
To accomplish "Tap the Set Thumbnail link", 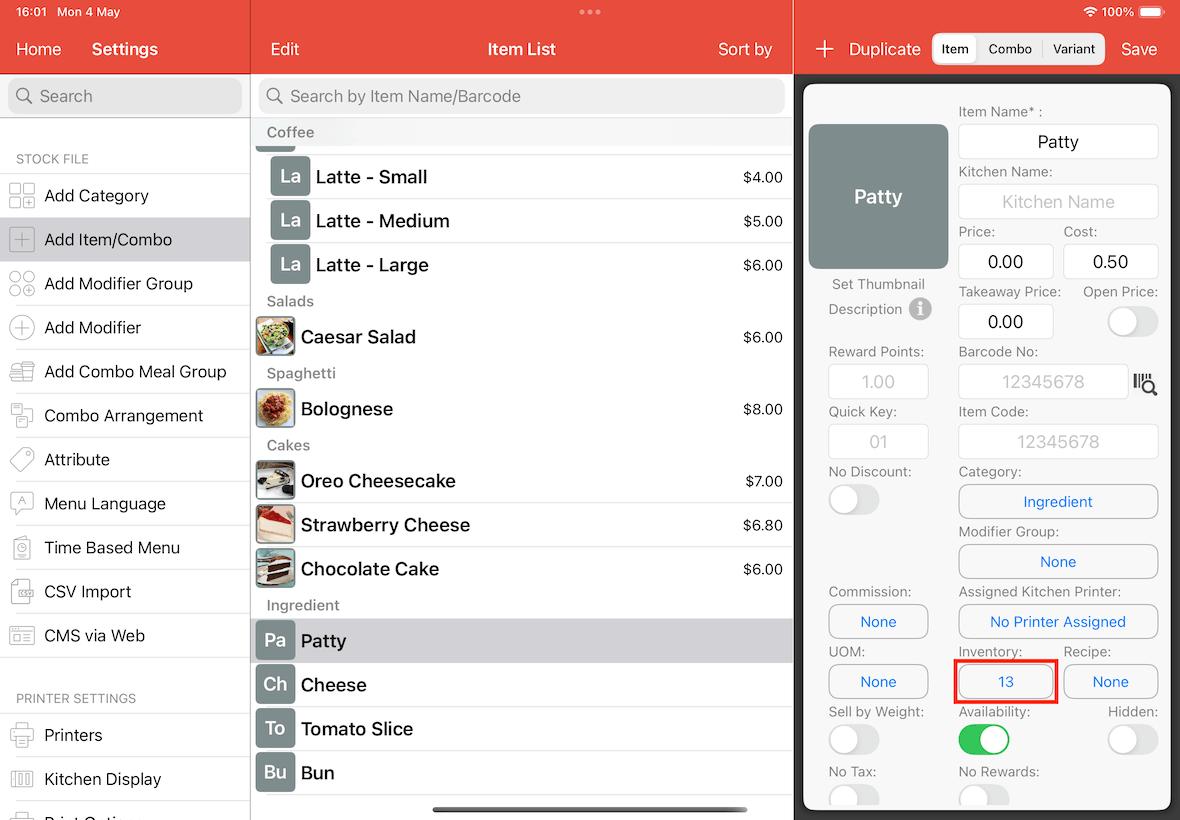I will (878, 284).
